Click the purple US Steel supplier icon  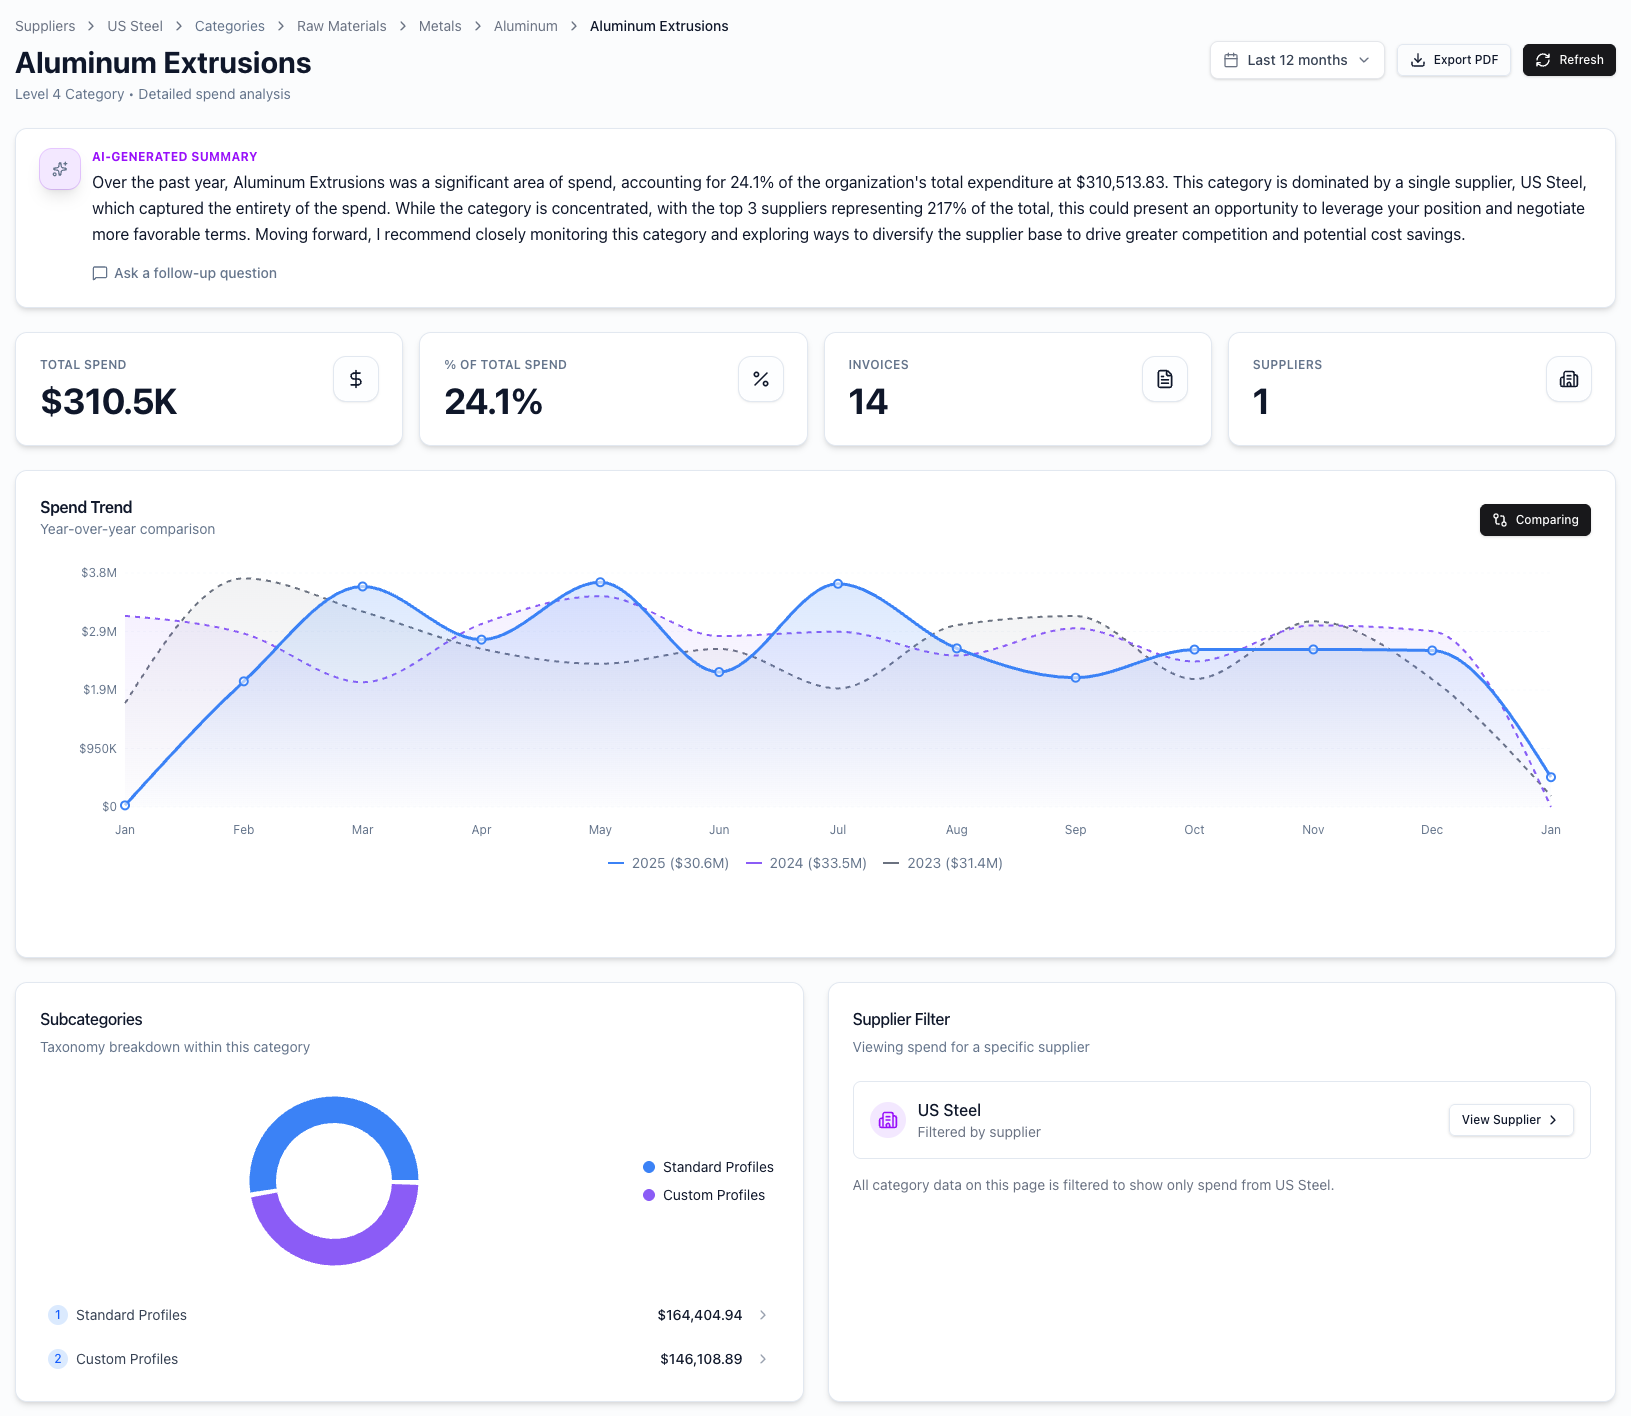(x=888, y=1120)
